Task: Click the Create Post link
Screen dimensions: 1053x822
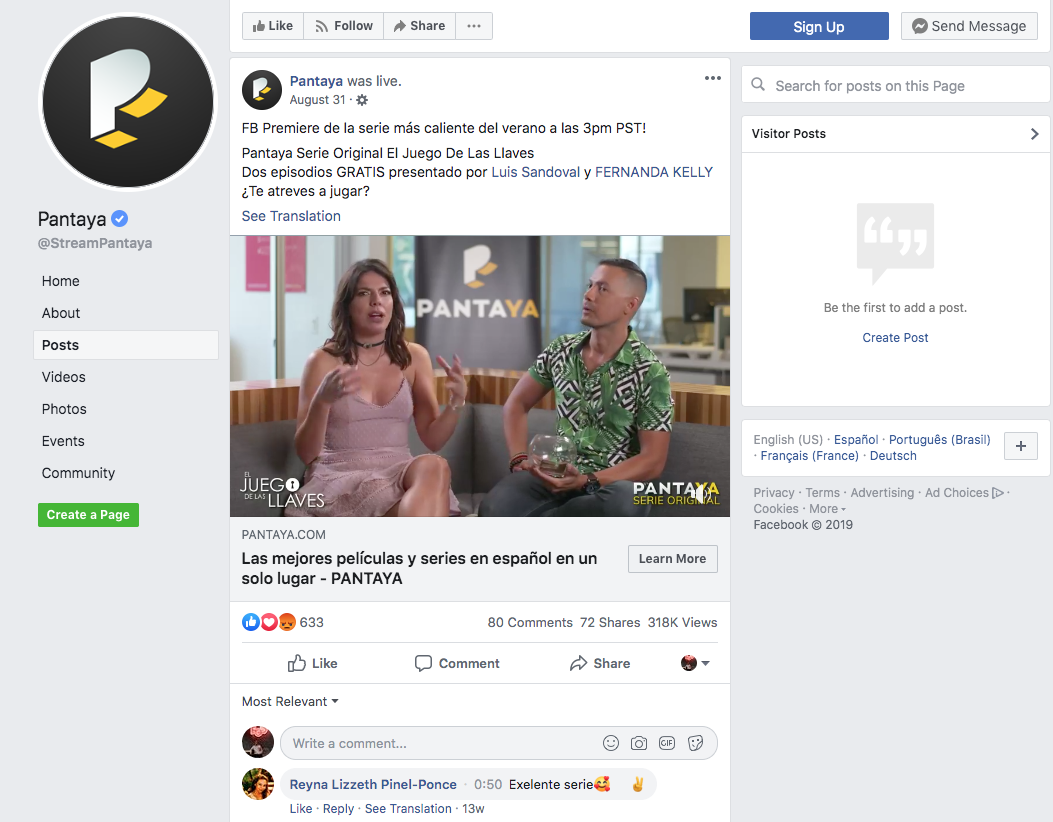Action: click(x=895, y=338)
